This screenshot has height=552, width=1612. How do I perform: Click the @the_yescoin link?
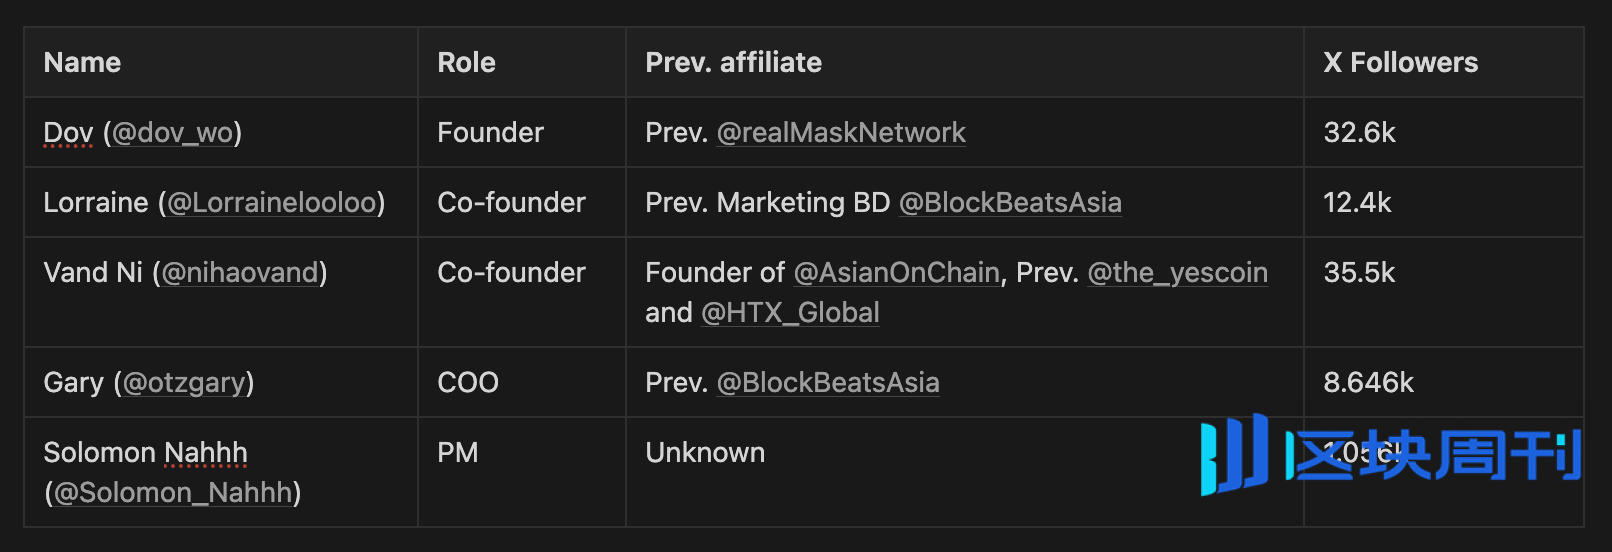(x=1177, y=273)
